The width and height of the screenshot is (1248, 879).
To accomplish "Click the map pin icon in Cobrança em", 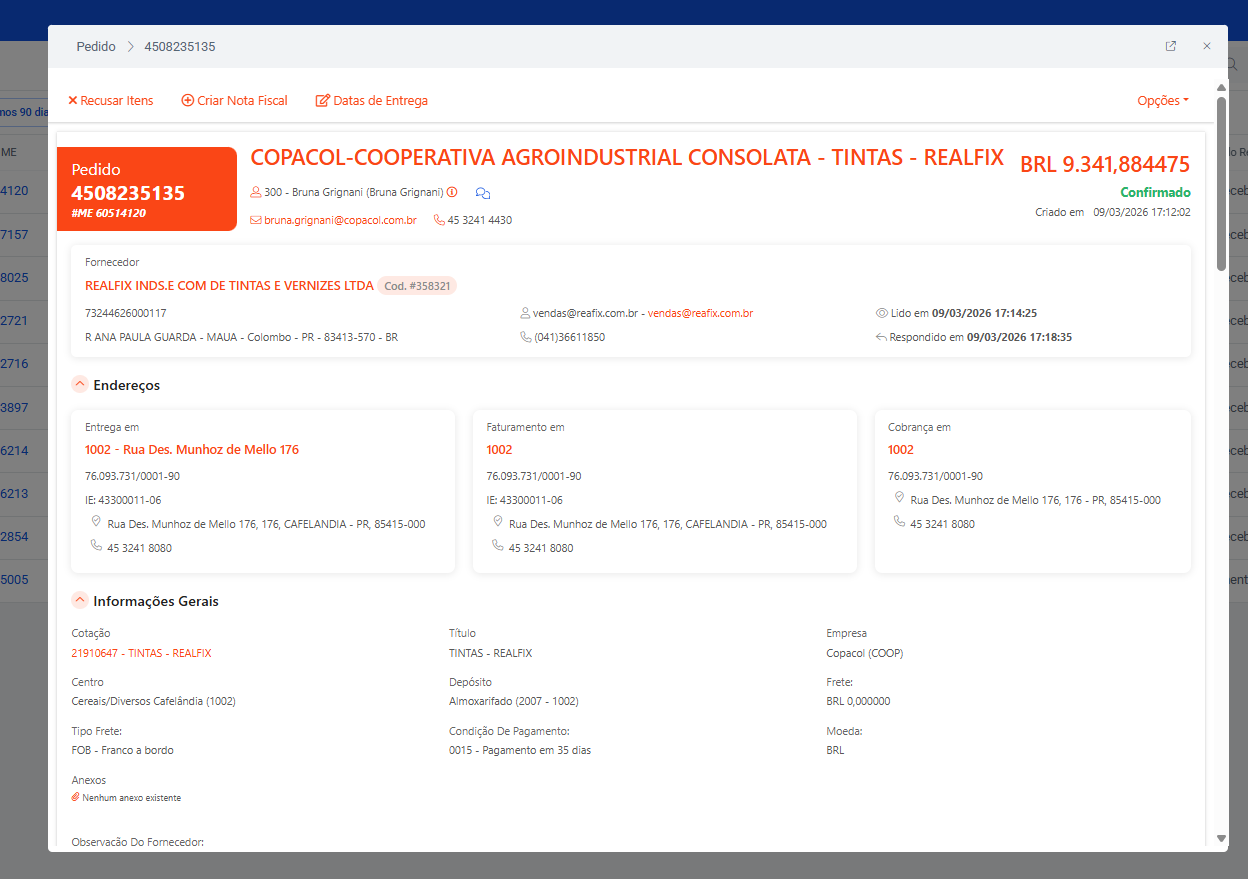I will tap(899, 498).
